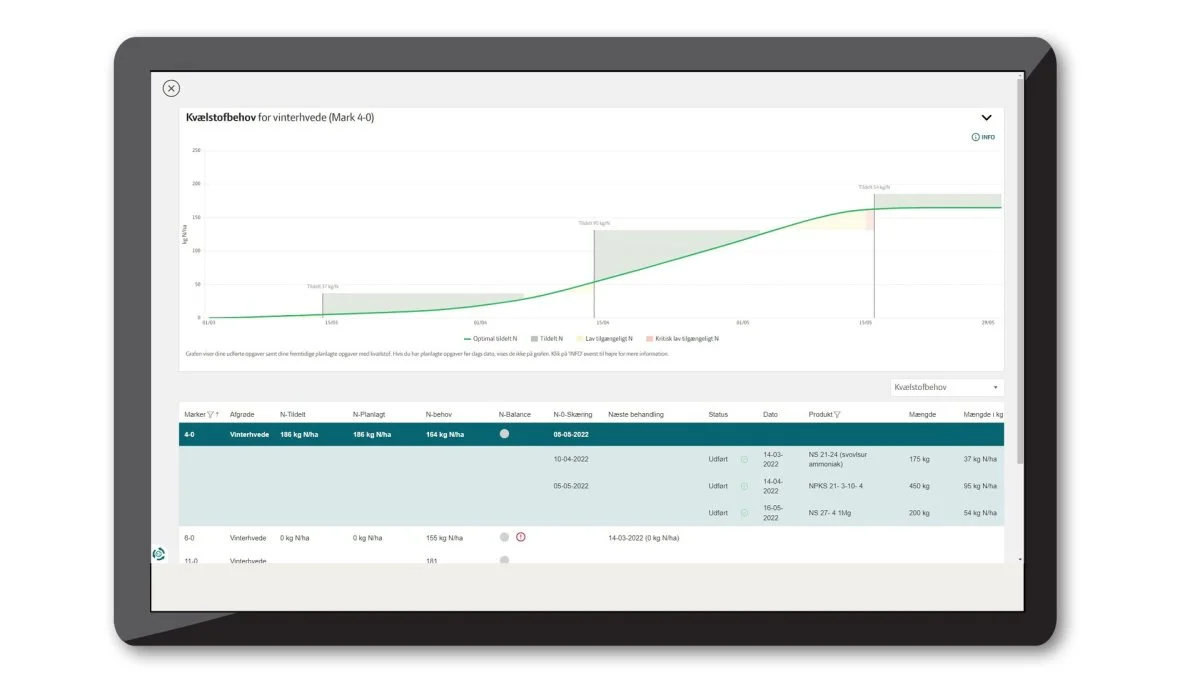Click status check icon for NPKS 21-3-10-4

(744, 486)
